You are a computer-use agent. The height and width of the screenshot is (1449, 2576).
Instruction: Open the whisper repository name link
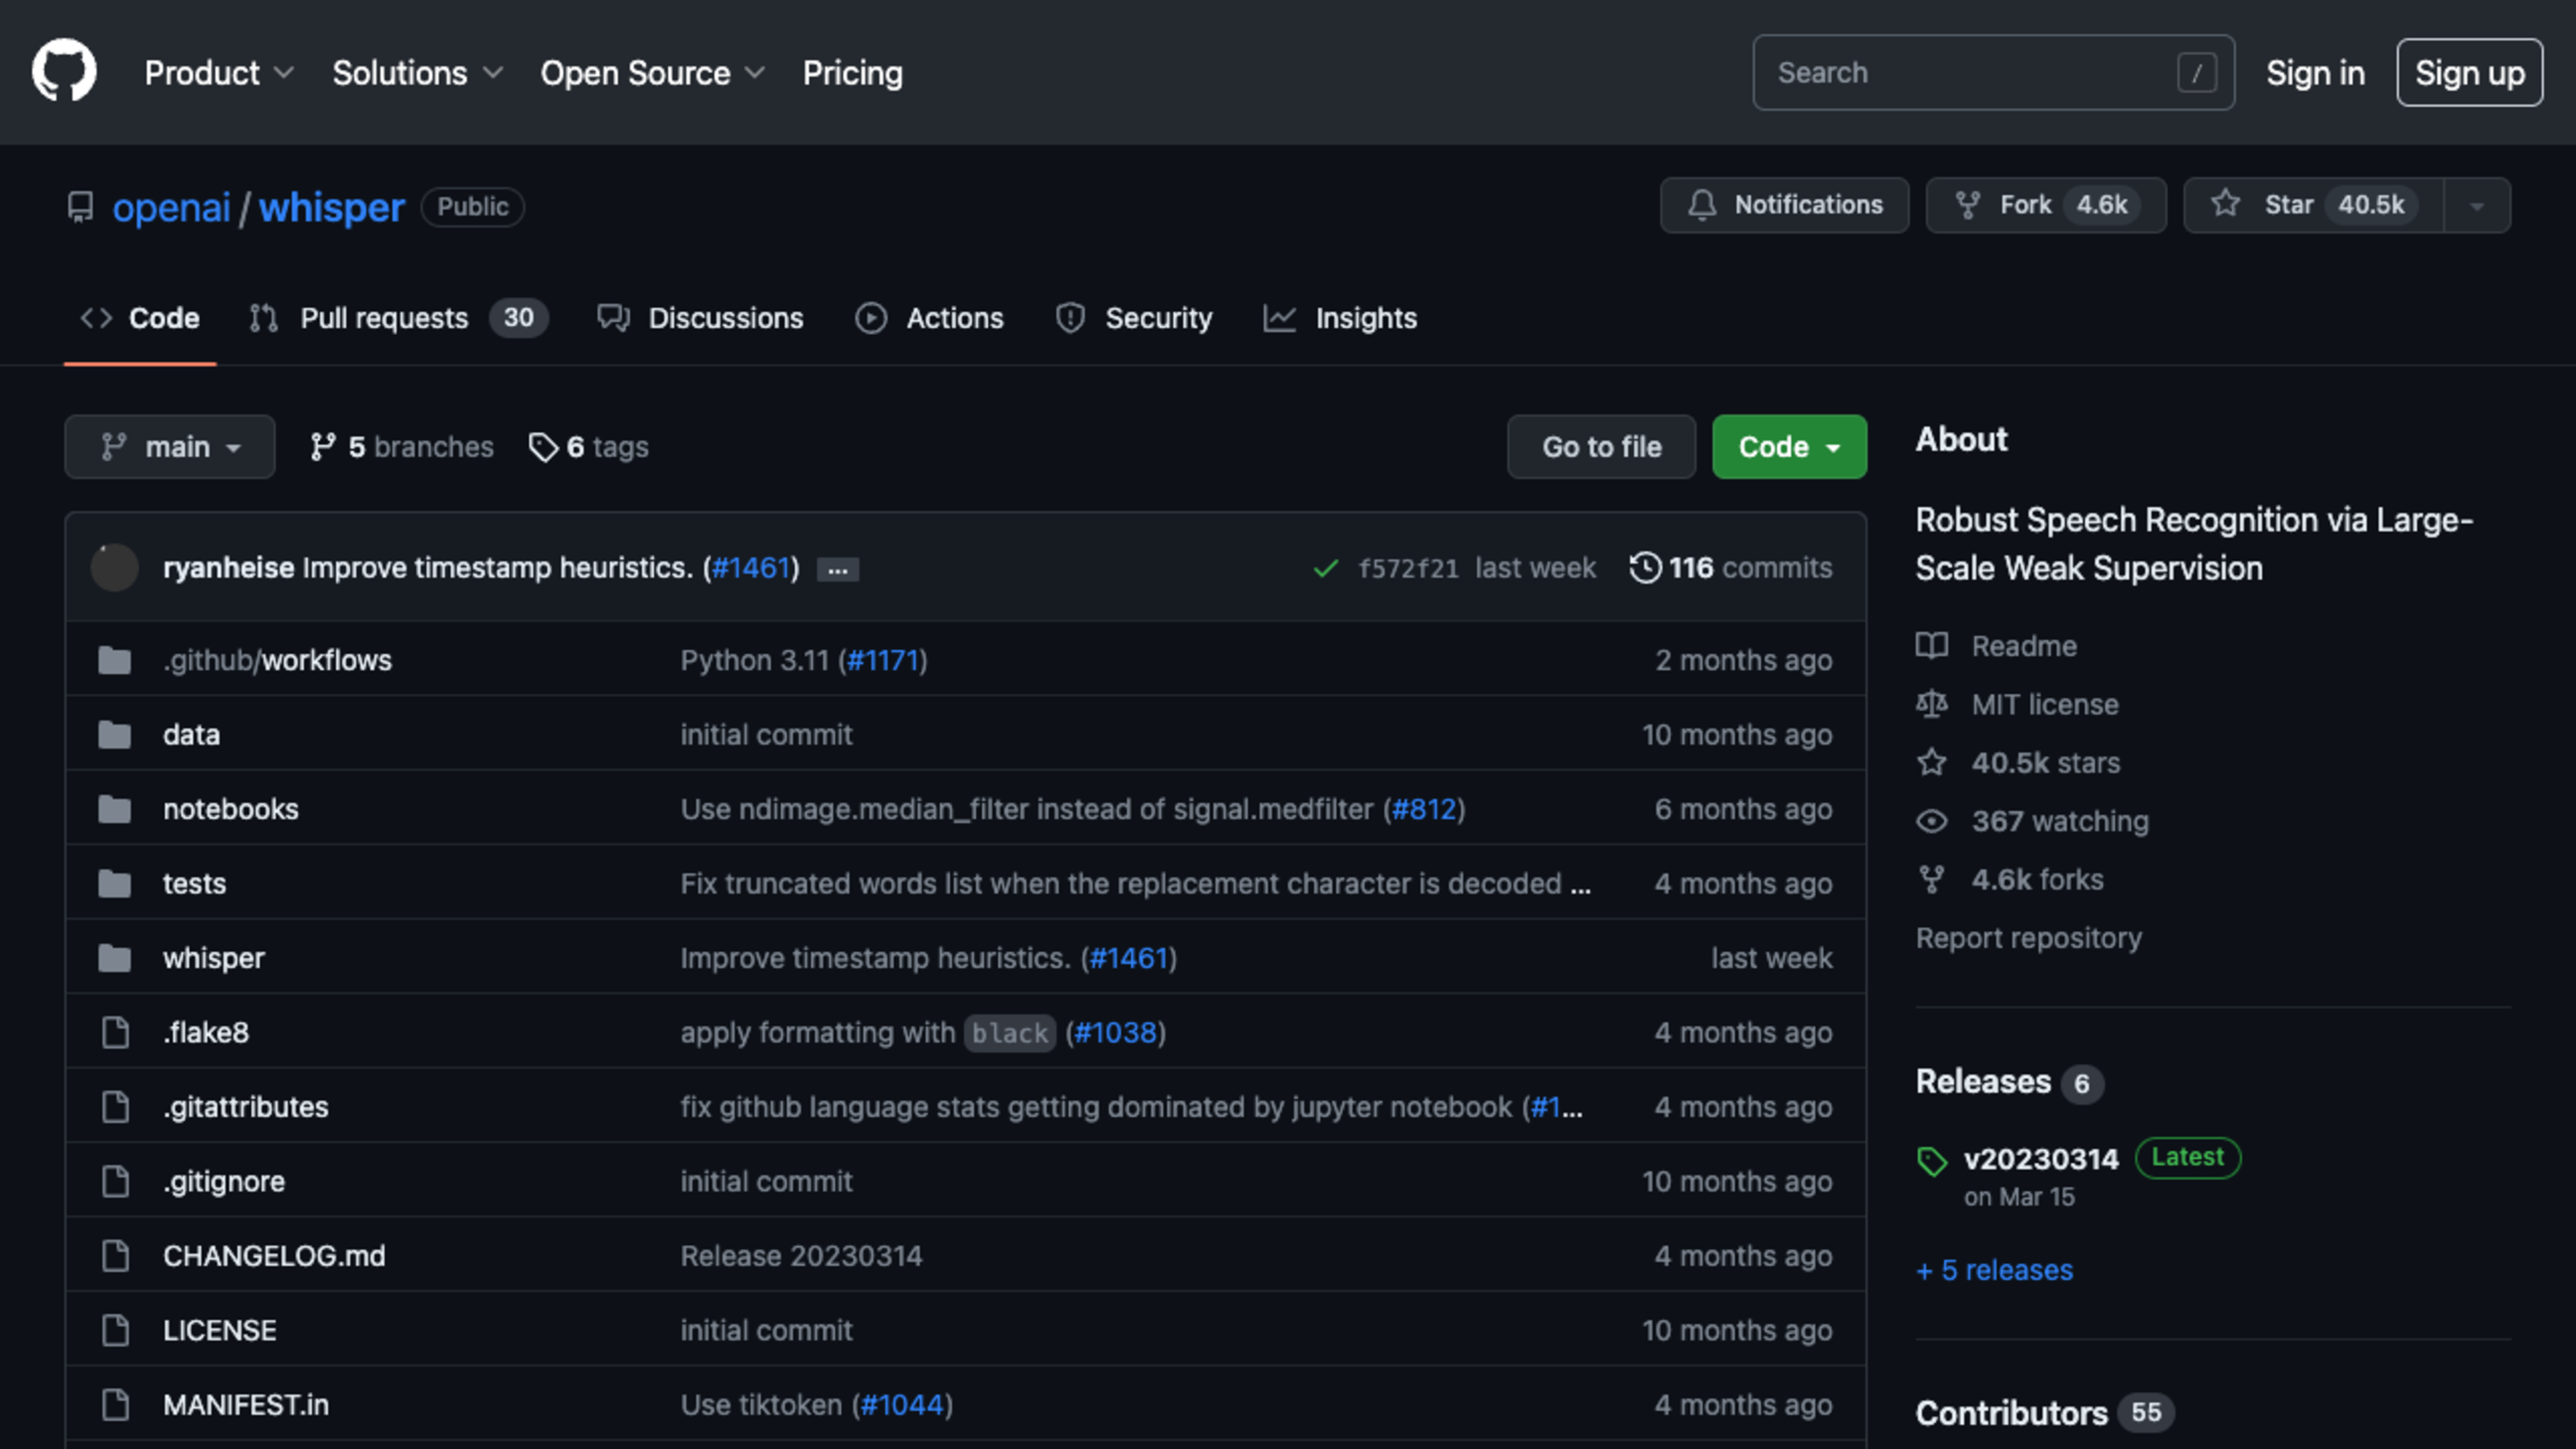[332, 207]
